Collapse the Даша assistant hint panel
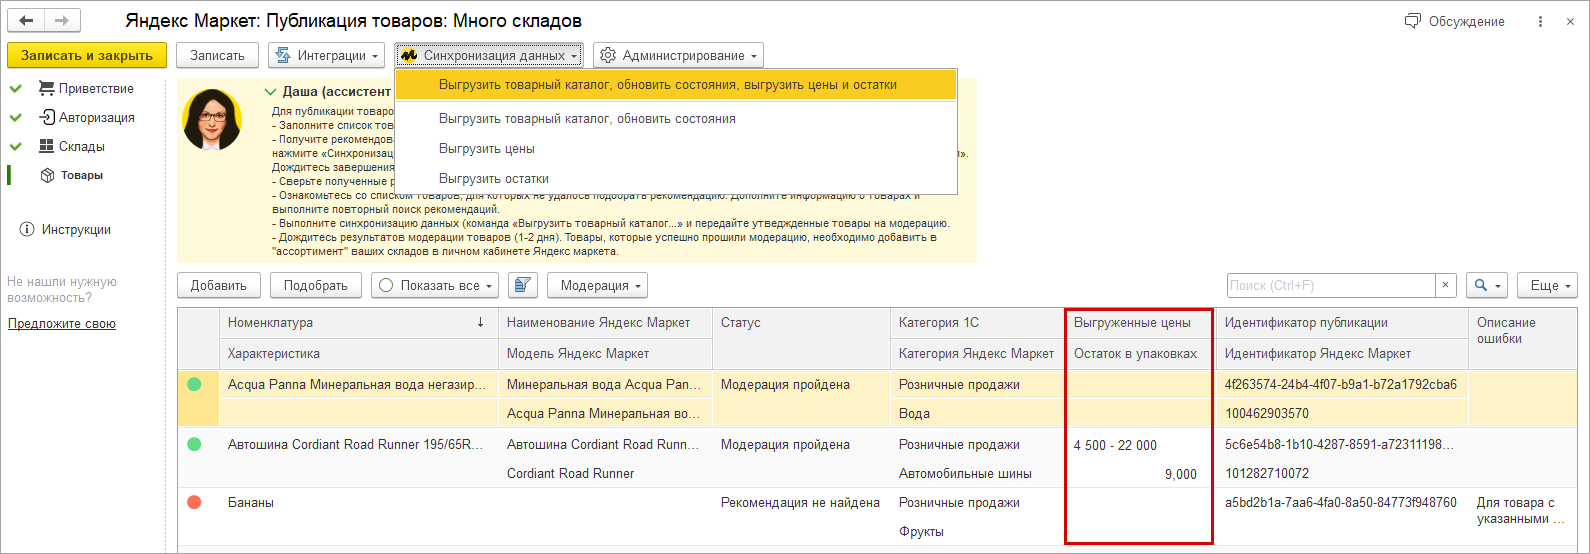Screen dimensions: 1590x554 (x=270, y=91)
